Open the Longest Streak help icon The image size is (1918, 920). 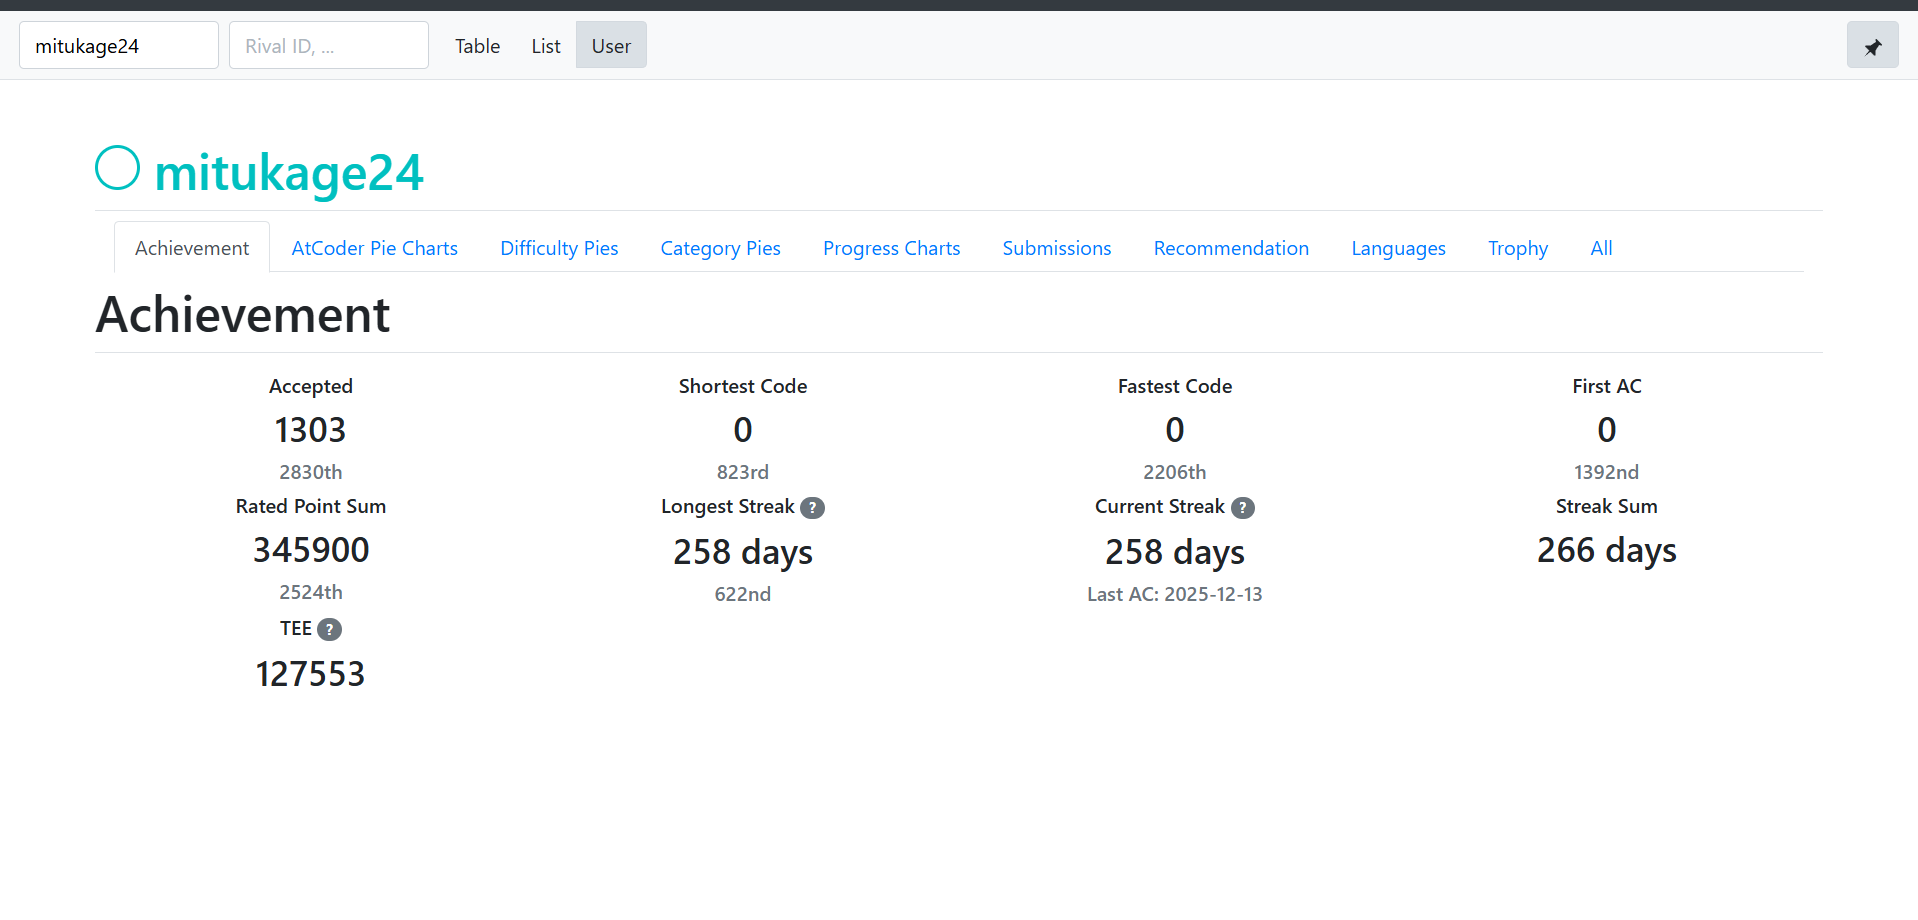(x=813, y=508)
